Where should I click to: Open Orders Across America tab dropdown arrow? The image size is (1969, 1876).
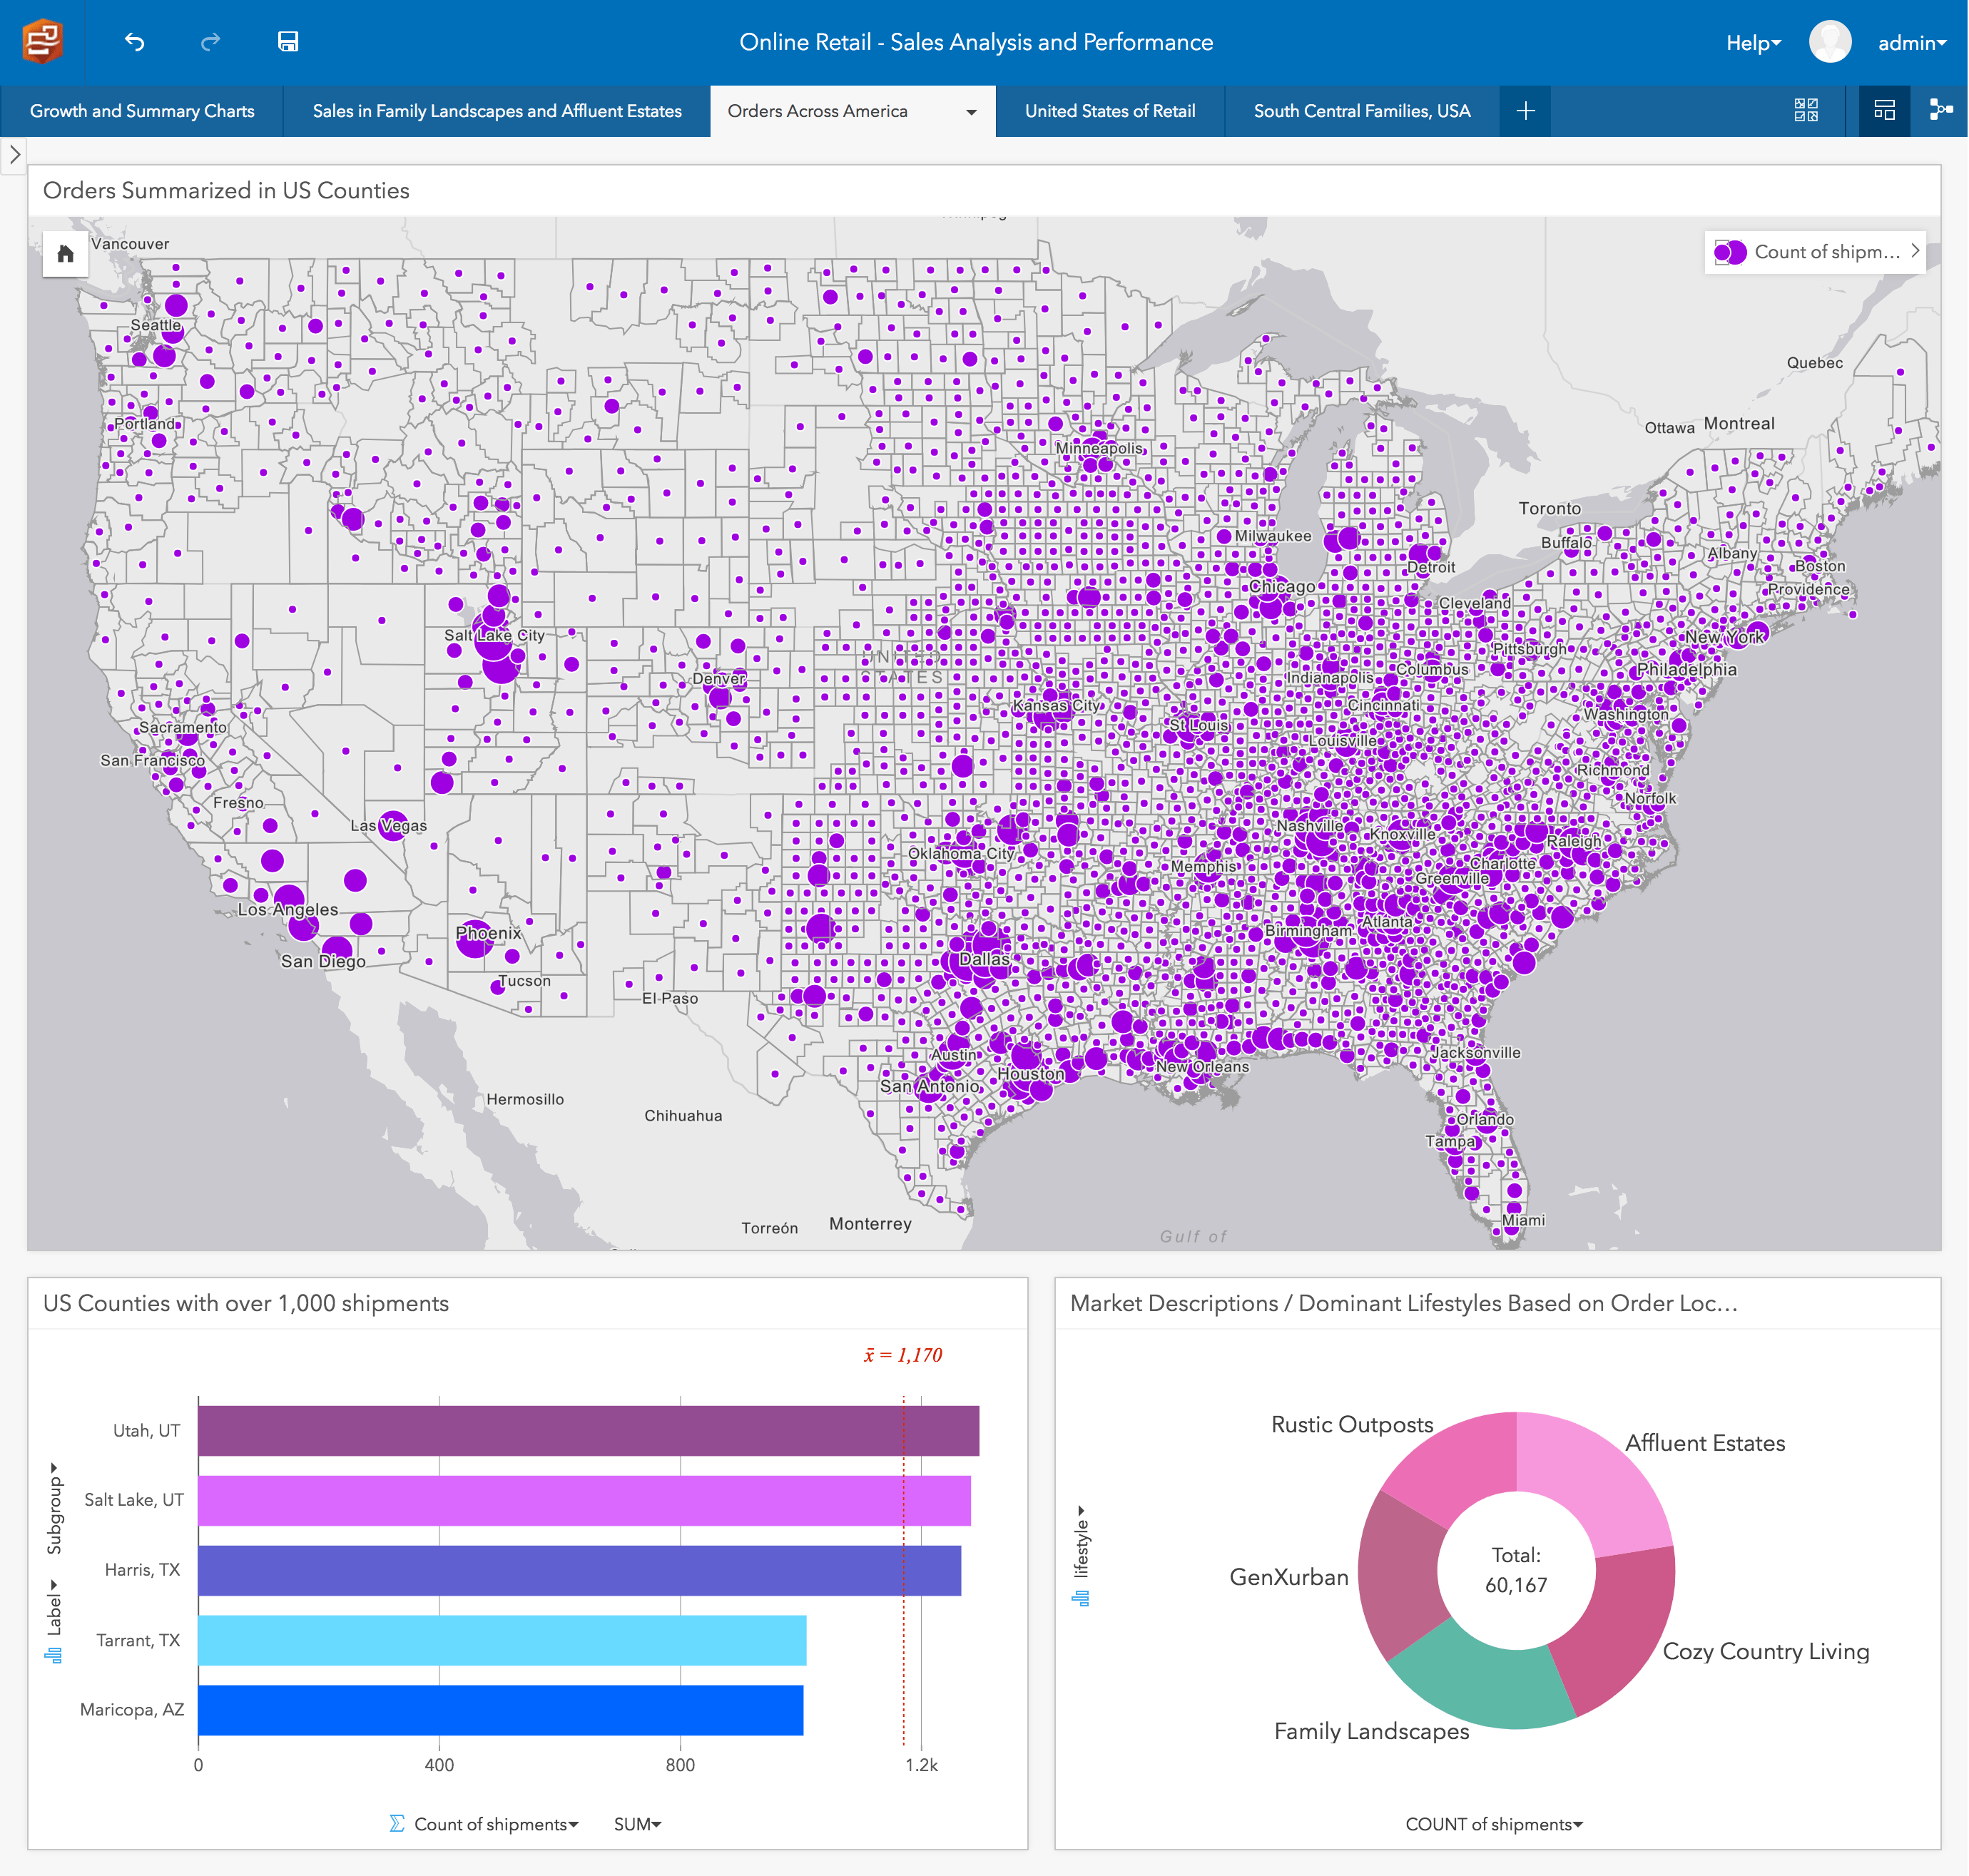tap(971, 112)
